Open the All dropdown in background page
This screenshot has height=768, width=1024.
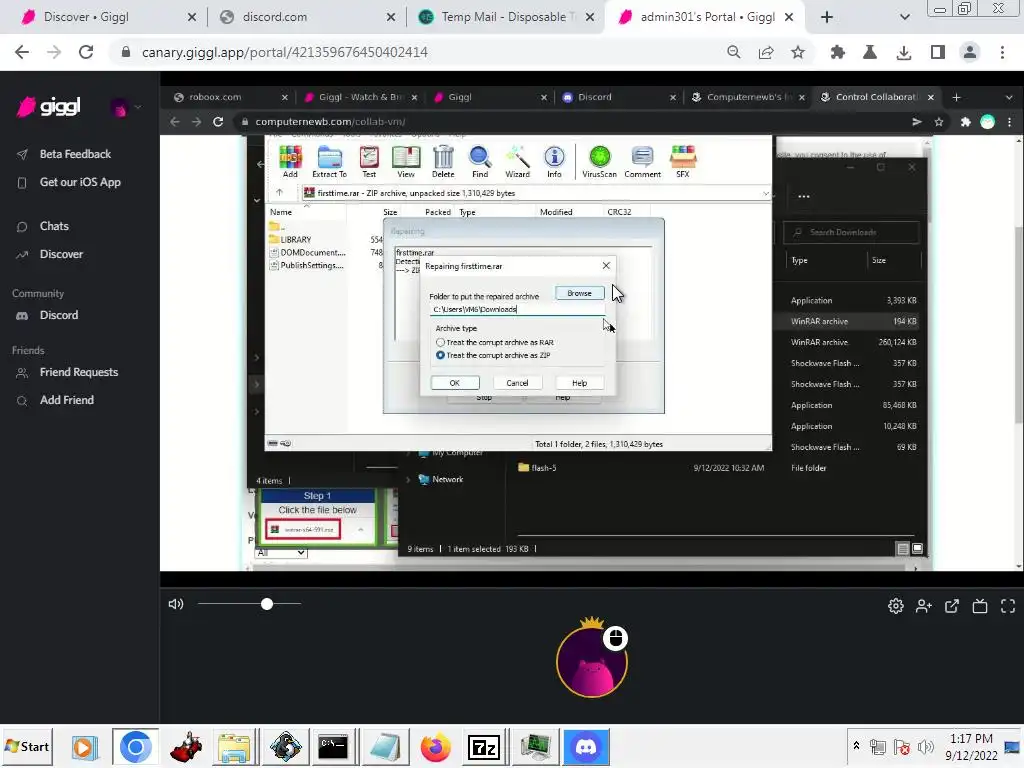pyautogui.click(x=281, y=552)
